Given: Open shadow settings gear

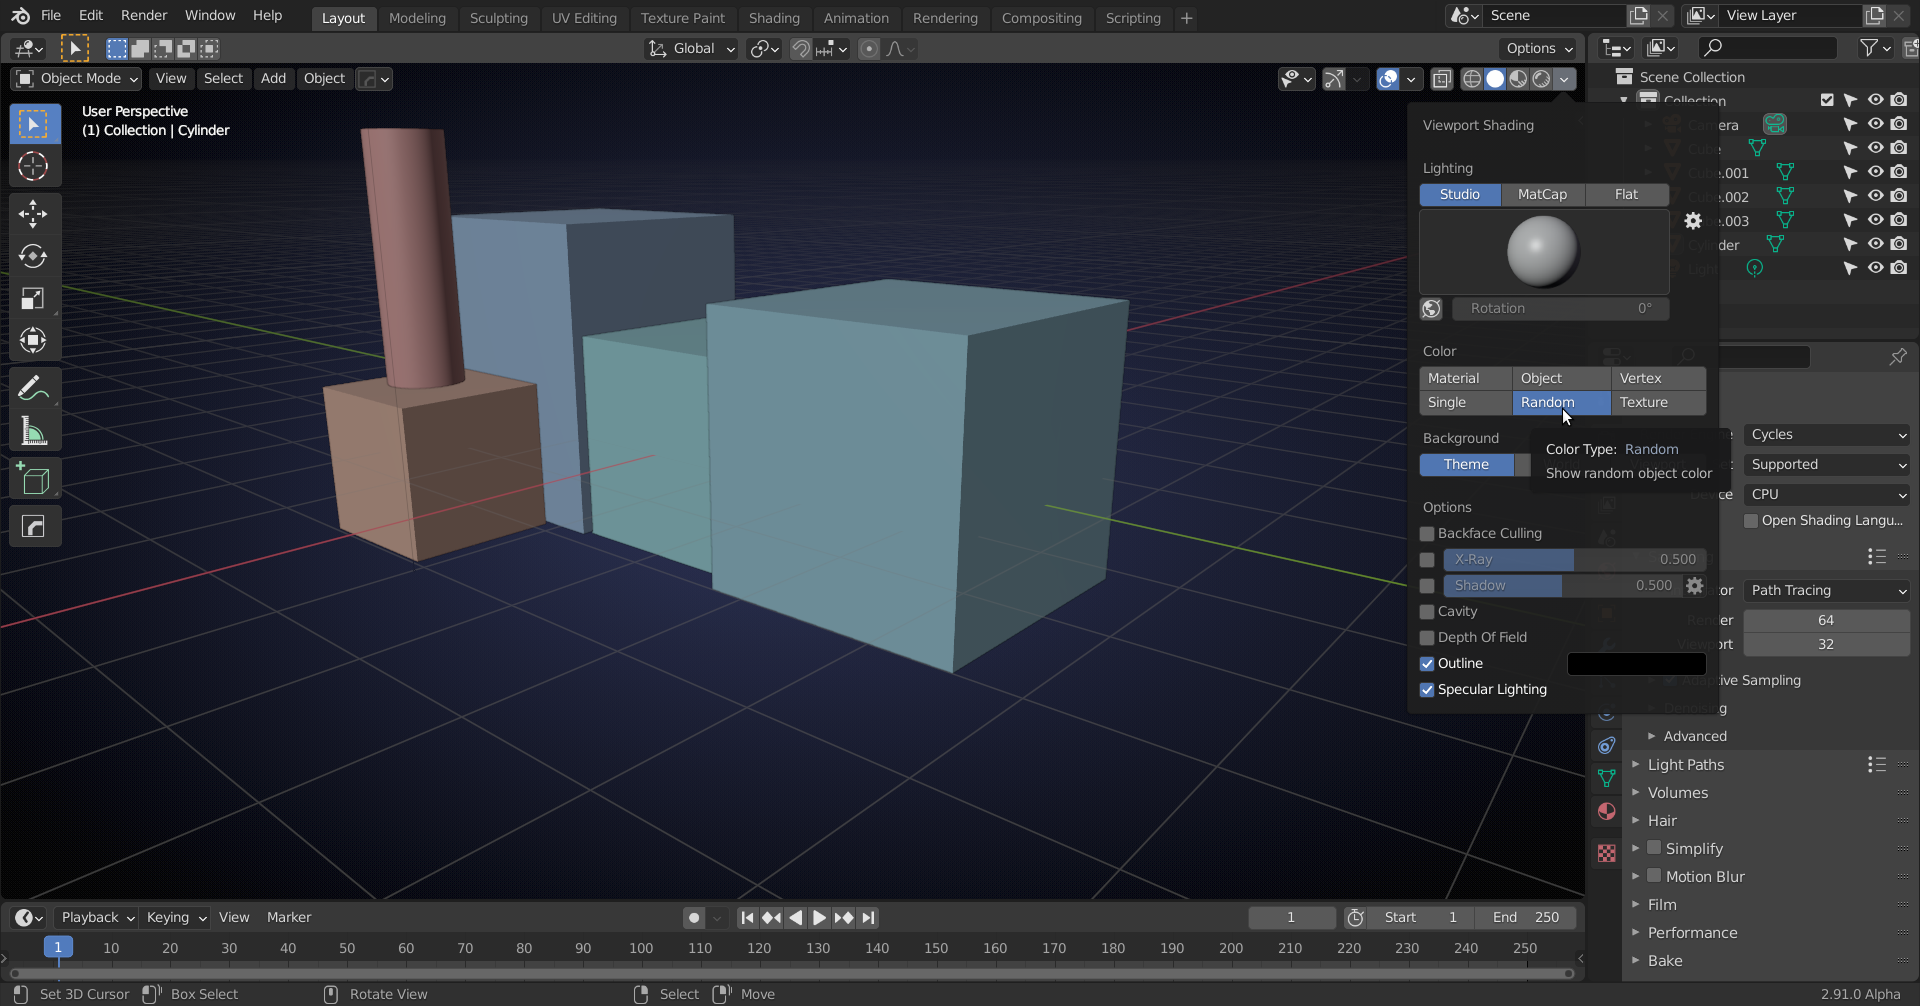Looking at the screenshot, I should (x=1694, y=586).
